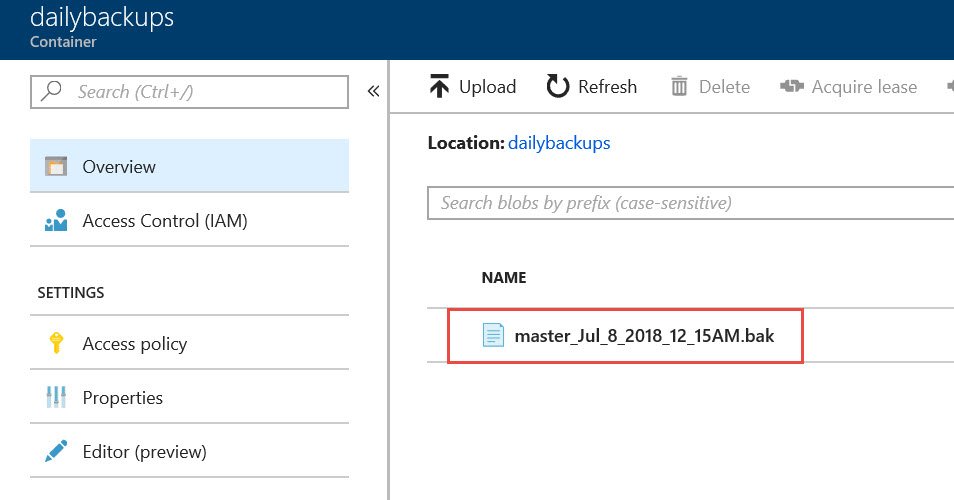
Task: Click the Access policy key icon
Action: click(x=56, y=343)
